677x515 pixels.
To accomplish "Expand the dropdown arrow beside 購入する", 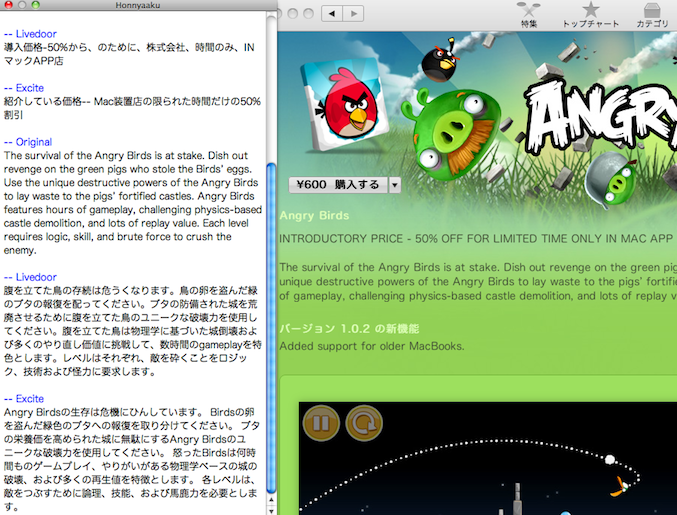I will click(395, 185).
